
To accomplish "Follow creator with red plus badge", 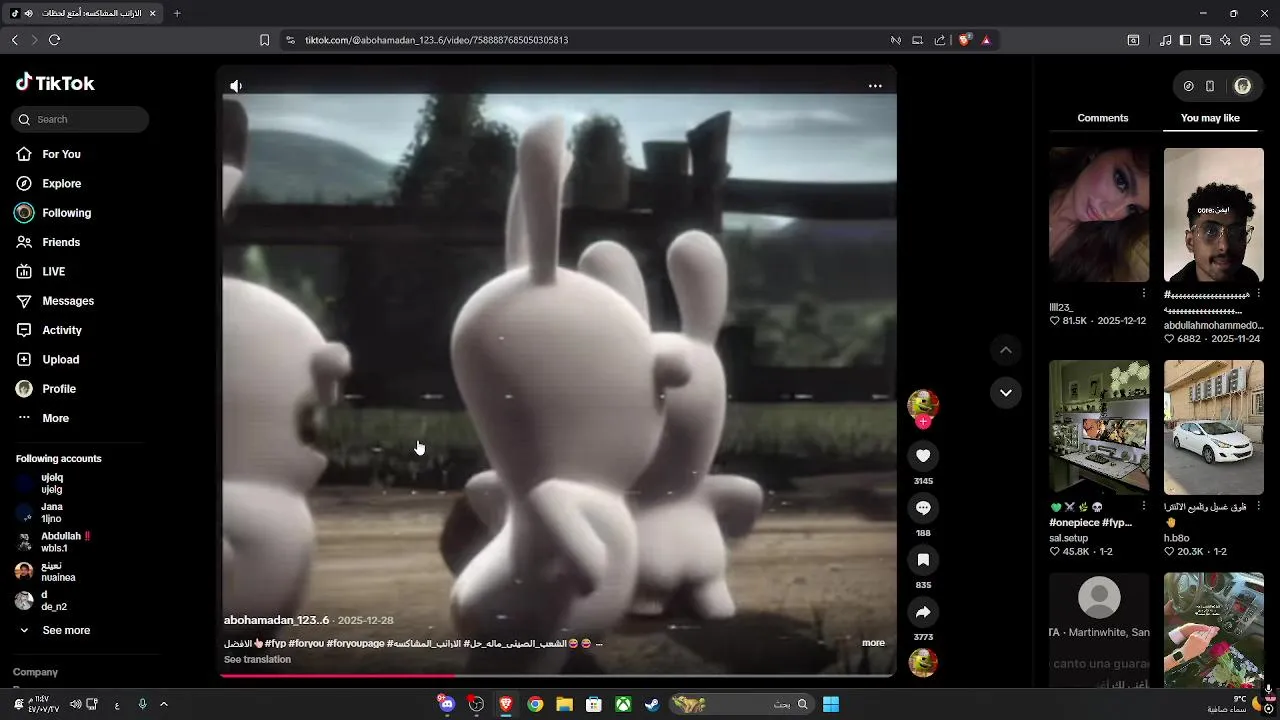I will (923, 422).
